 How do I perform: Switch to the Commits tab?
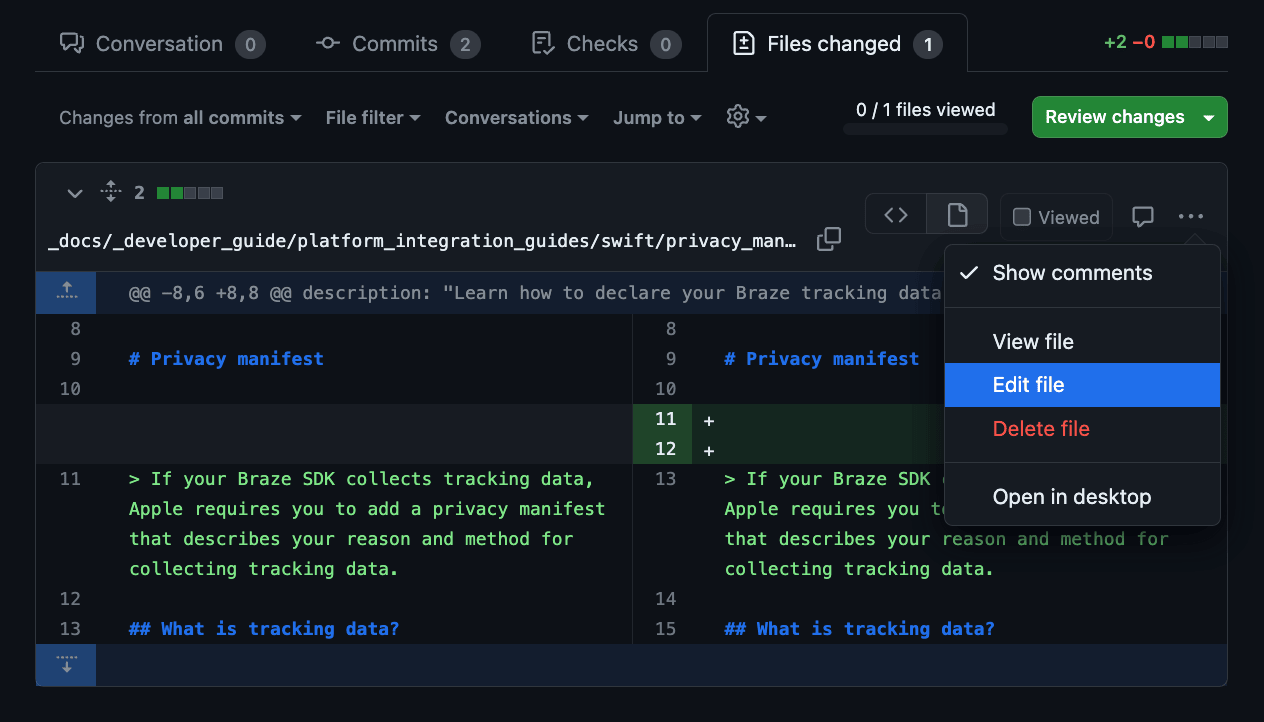[x=397, y=44]
